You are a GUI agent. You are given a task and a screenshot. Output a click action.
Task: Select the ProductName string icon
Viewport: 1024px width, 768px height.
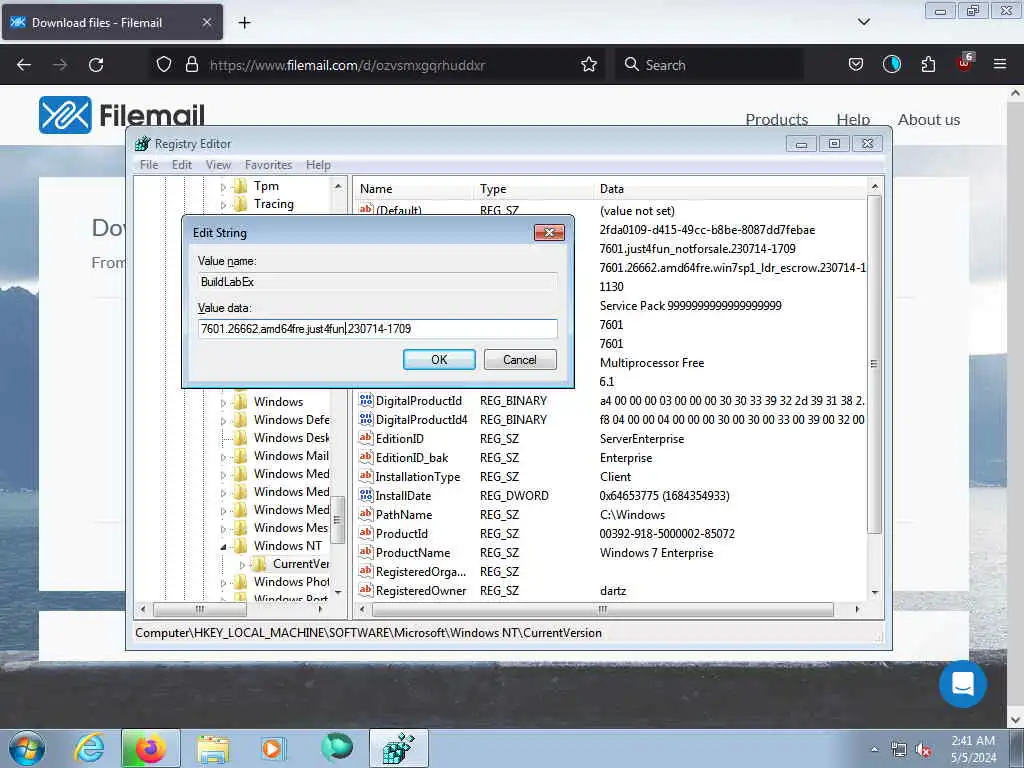[x=366, y=552]
